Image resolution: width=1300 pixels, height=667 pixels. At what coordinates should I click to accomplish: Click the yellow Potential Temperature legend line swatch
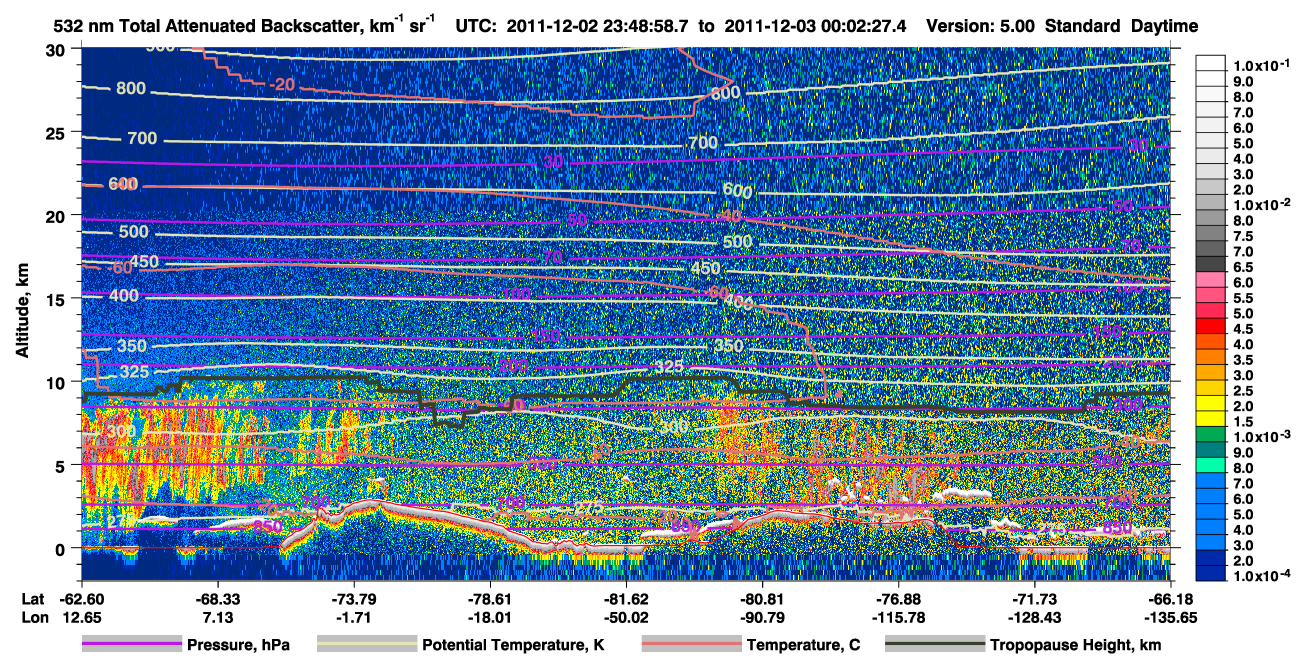pos(366,645)
